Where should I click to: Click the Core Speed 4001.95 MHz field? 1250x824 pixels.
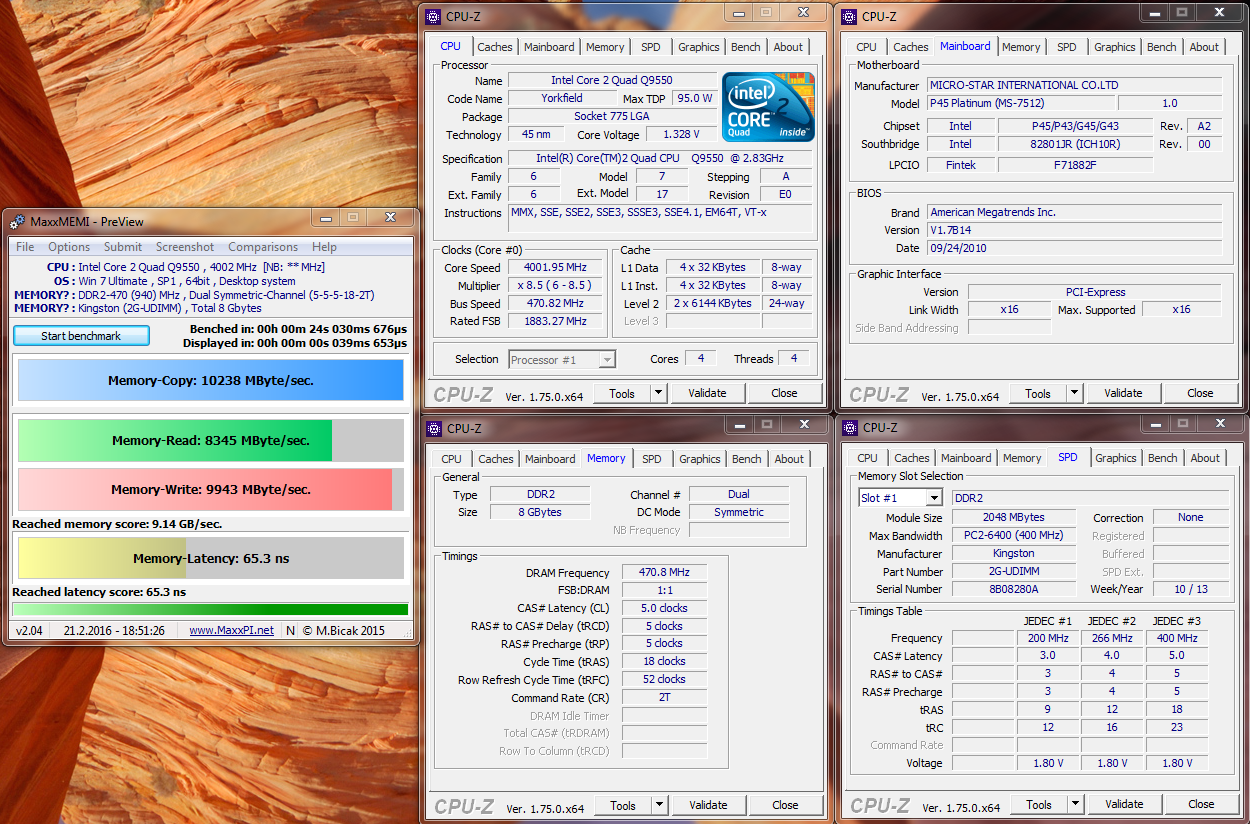557,268
